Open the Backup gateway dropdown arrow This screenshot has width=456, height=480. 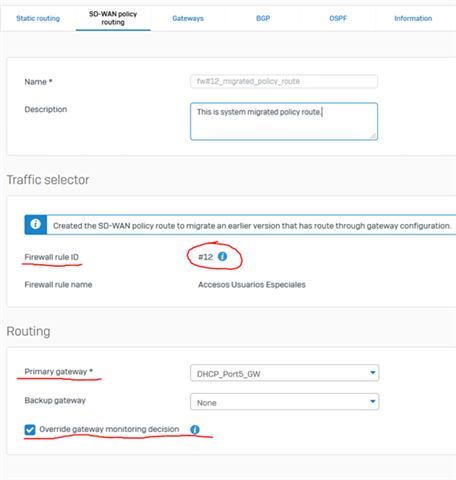pyautogui.click(x=373, y=401)
